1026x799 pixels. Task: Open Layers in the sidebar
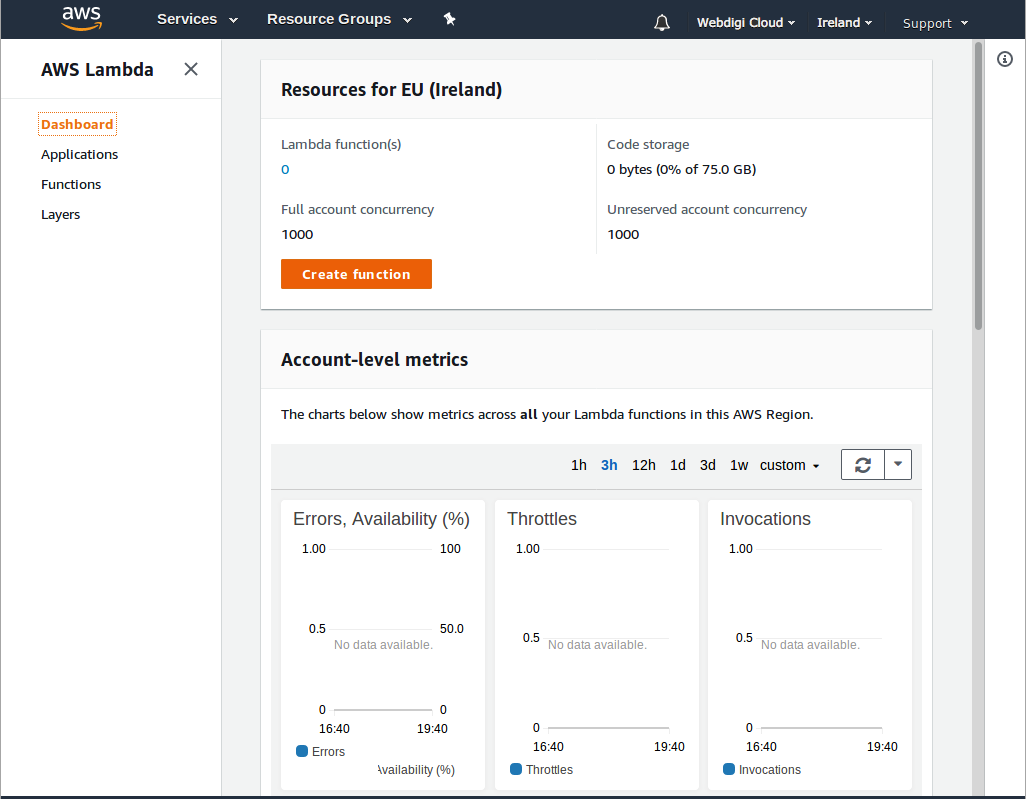(60, 215)
